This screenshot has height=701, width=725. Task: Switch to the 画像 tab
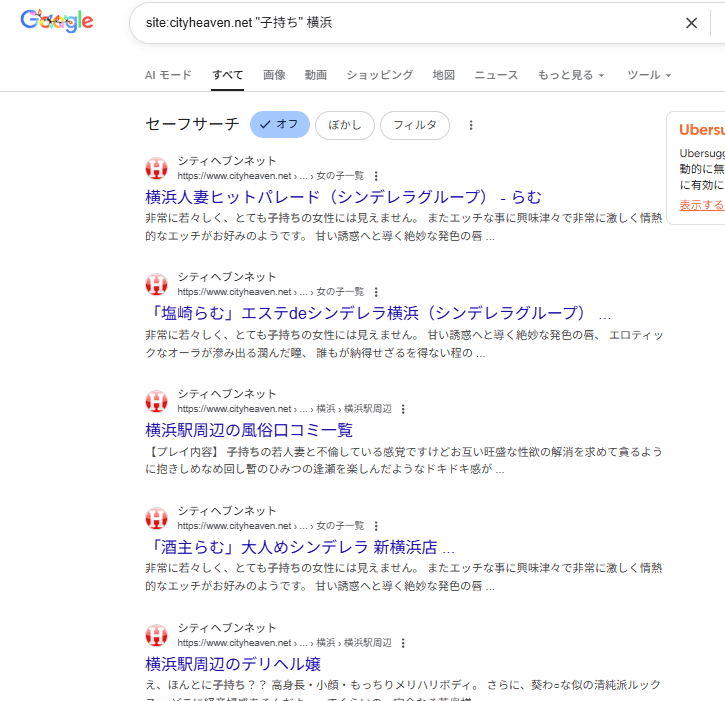[x=274, y=75]
